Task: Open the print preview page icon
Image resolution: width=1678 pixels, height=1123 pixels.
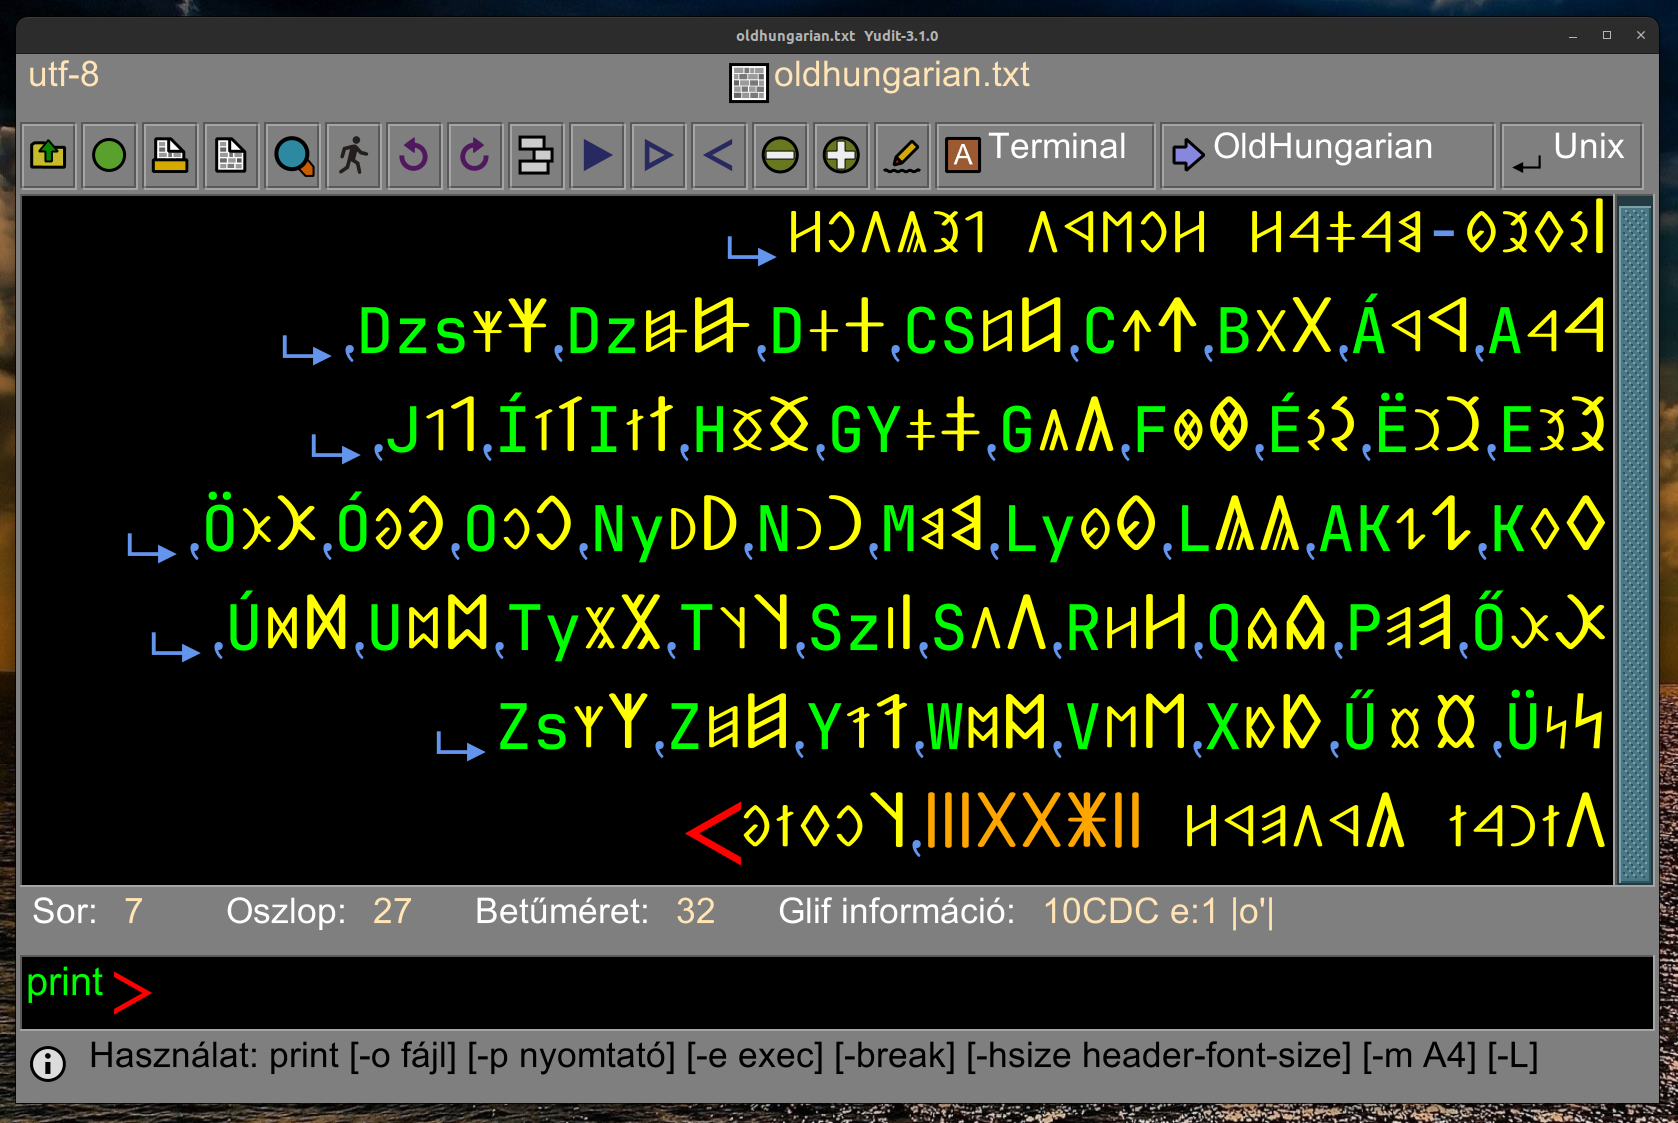Action: coord(231,156)
